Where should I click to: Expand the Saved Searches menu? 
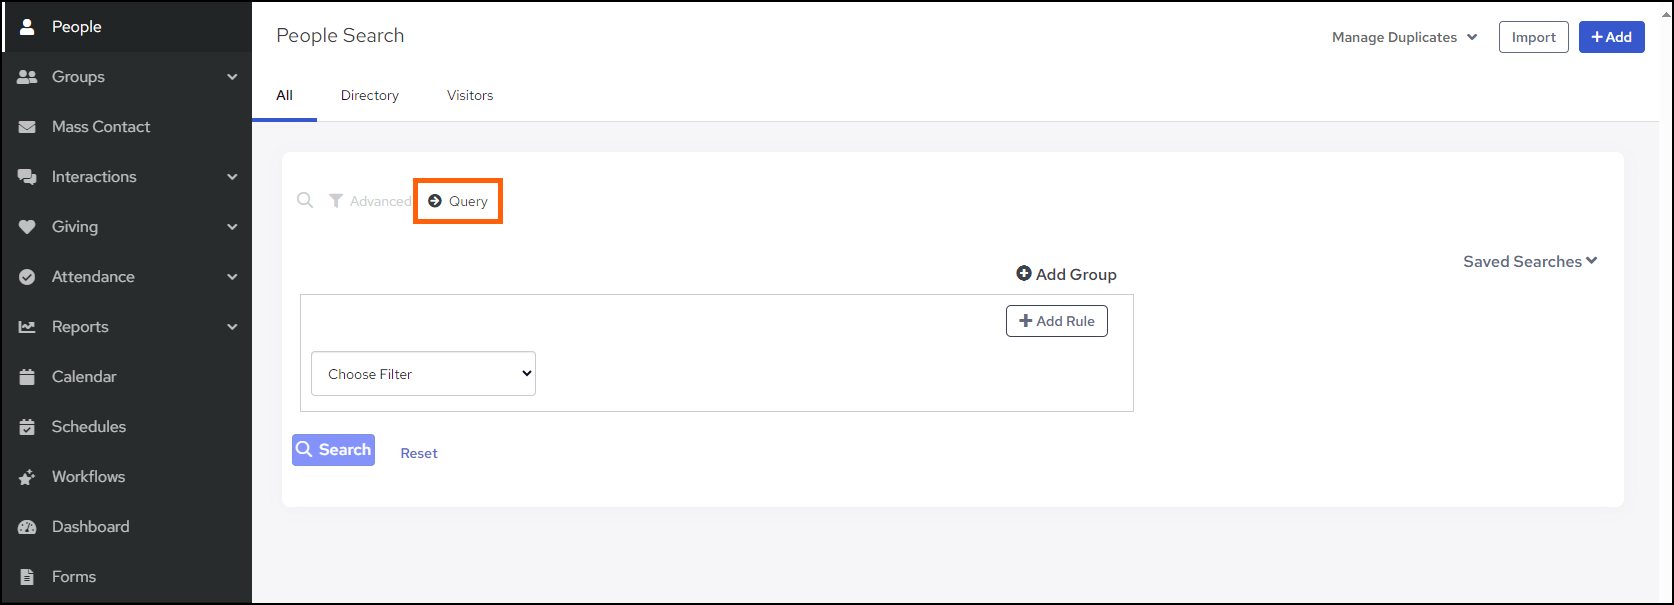1530,262
